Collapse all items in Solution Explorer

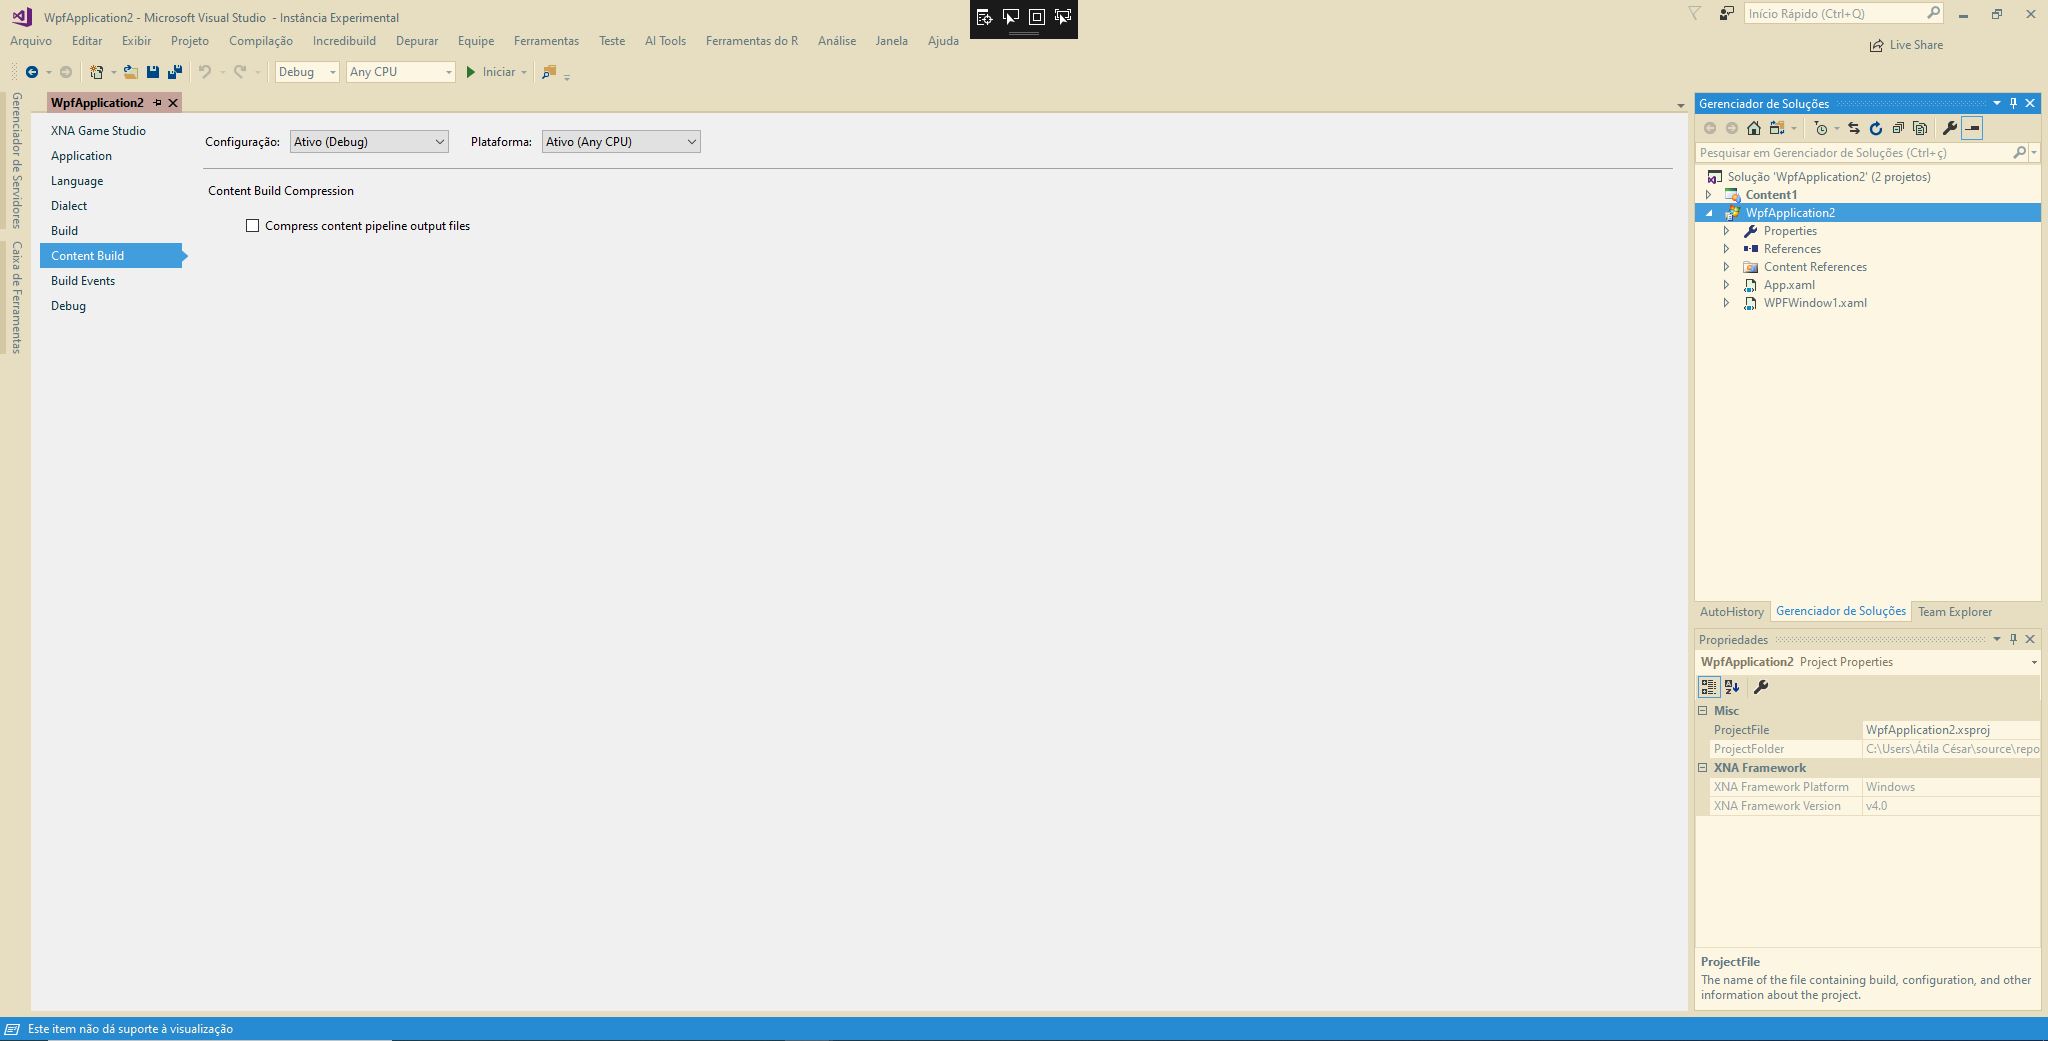pos(1895,128)
